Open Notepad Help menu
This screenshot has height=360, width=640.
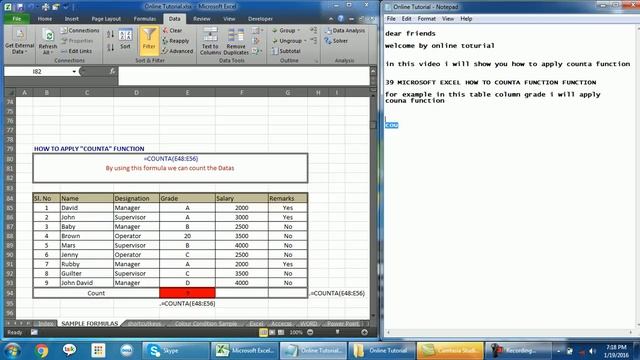466,19
